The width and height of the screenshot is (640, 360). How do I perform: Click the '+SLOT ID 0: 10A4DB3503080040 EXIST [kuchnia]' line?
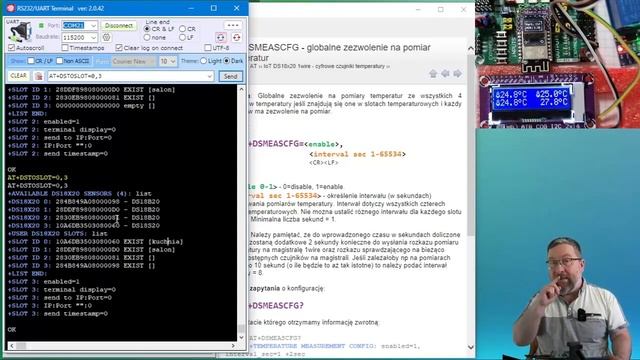point(95,242)
